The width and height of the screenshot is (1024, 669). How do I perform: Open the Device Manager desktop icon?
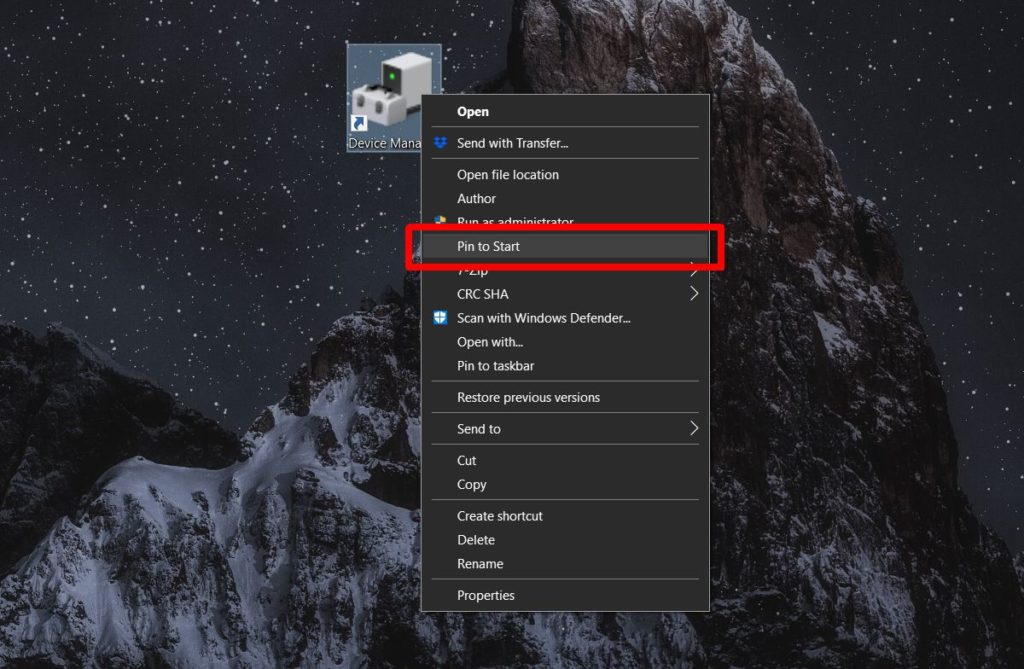[x=390, y=90]
